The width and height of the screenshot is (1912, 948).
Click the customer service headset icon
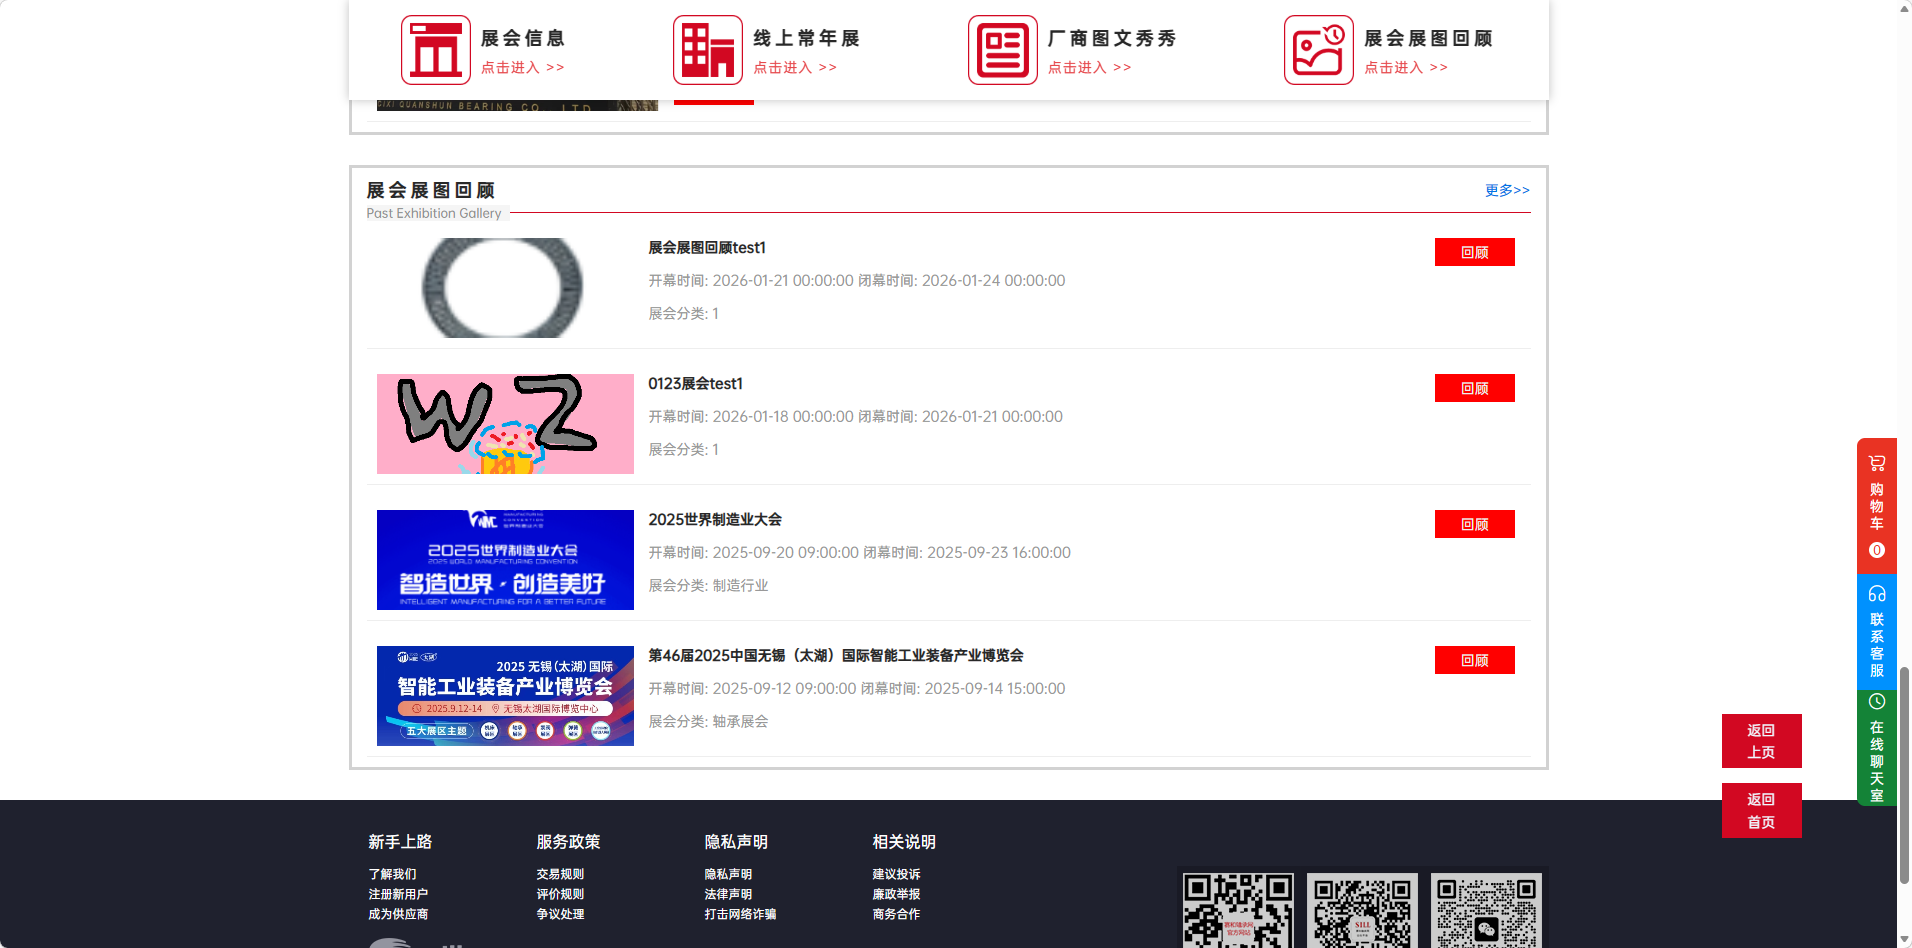1876,593
